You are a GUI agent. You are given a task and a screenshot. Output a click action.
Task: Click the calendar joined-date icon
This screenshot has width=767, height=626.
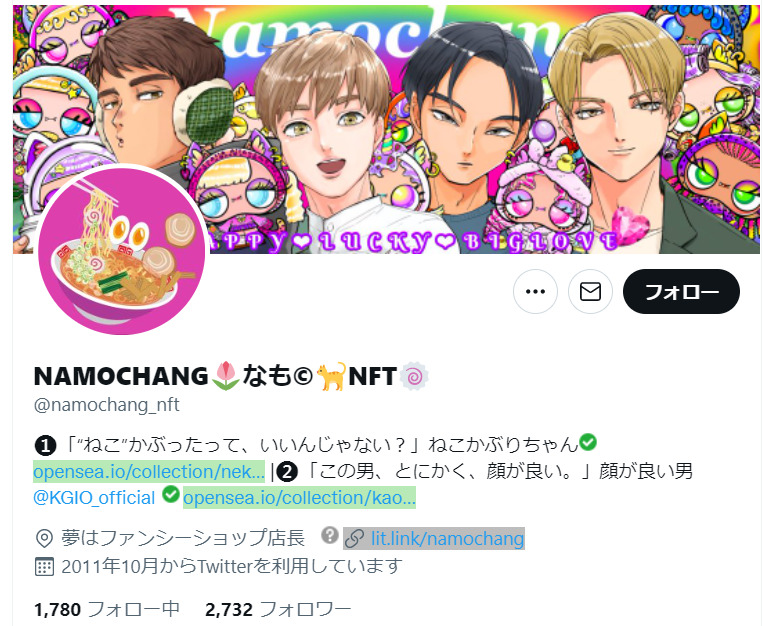[44, 566]
